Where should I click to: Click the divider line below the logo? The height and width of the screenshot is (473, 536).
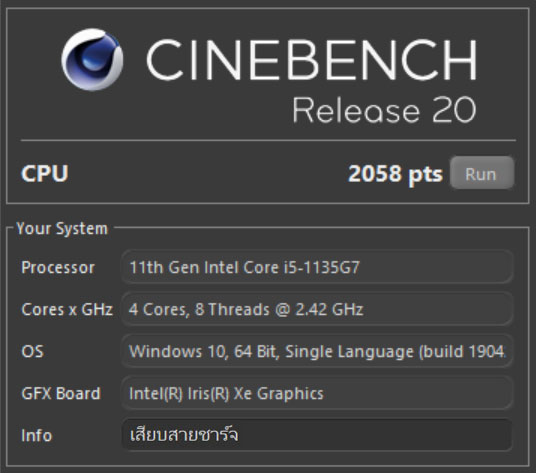click(268, 140)
